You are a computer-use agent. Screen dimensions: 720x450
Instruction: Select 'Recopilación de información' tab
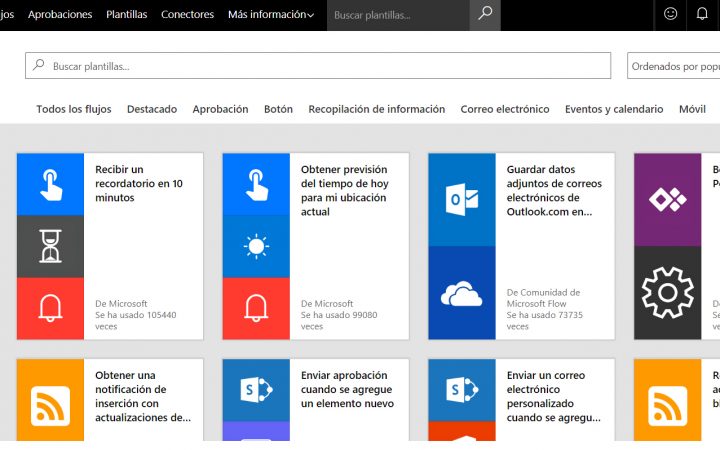[377, 109]
